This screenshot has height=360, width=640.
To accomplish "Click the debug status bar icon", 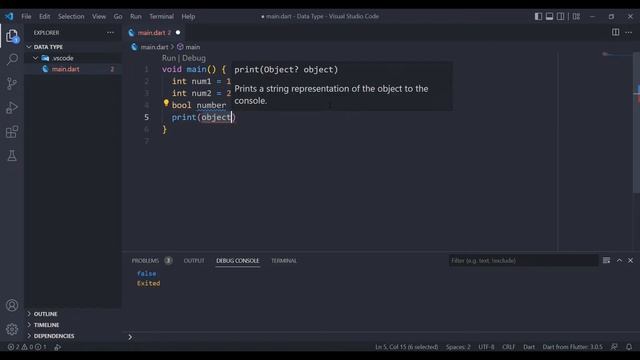I will 58,347.
